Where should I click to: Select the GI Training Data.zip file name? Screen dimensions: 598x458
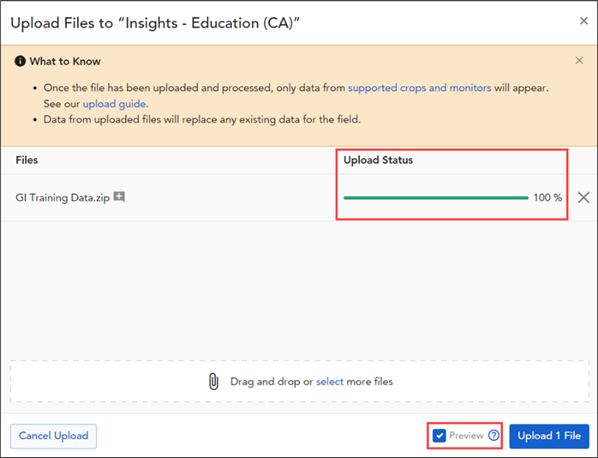tap(63, 198)
